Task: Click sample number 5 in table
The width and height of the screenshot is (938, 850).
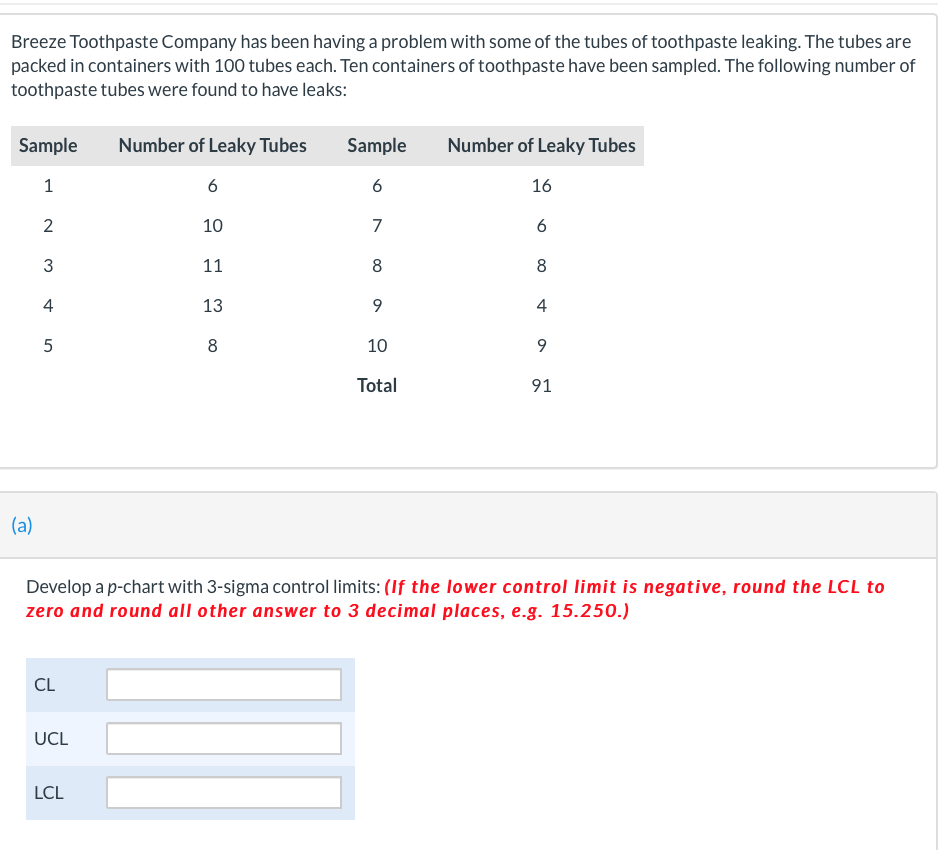Action: pyautogui.click(x=48, y=346)
